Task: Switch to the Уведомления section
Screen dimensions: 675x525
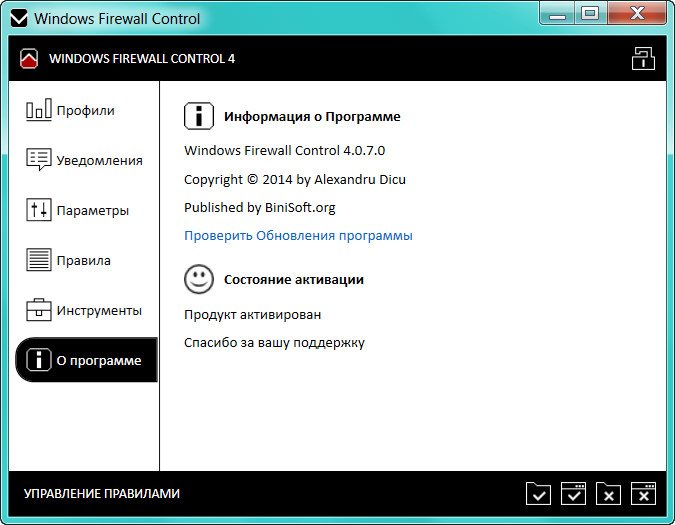Action: coord(84,160)
